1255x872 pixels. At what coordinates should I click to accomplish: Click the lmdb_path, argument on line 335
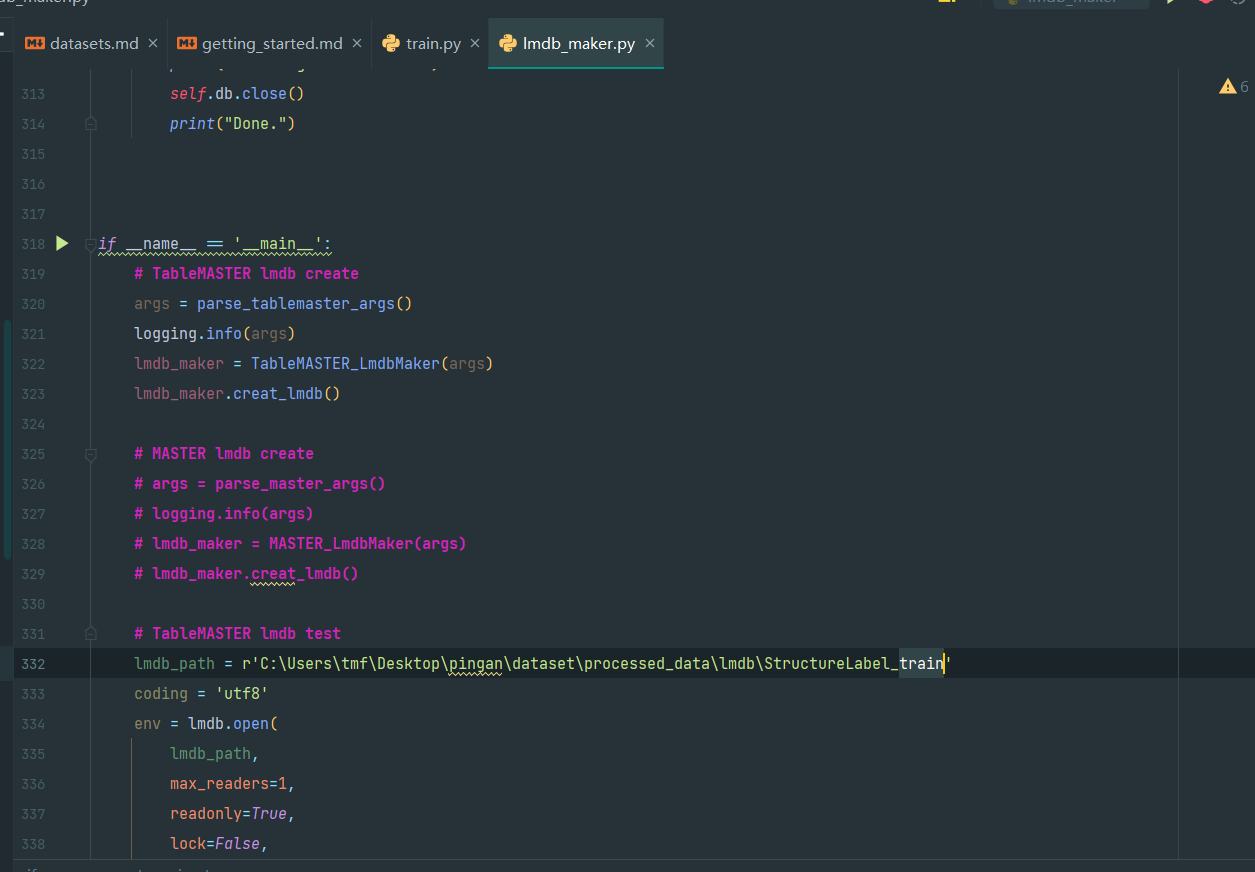[x=214, y=753]
